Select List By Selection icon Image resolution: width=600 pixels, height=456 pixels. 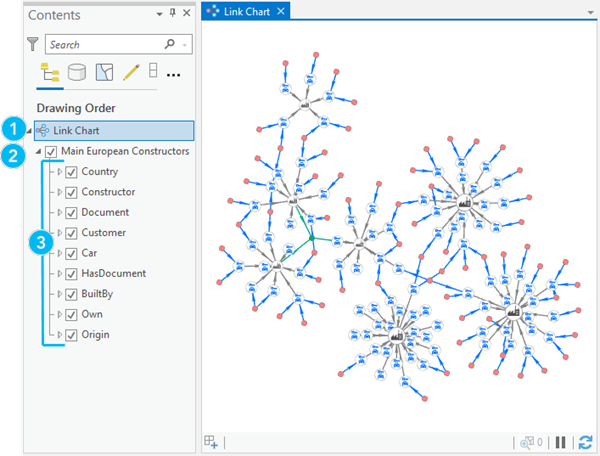[103, 73]
